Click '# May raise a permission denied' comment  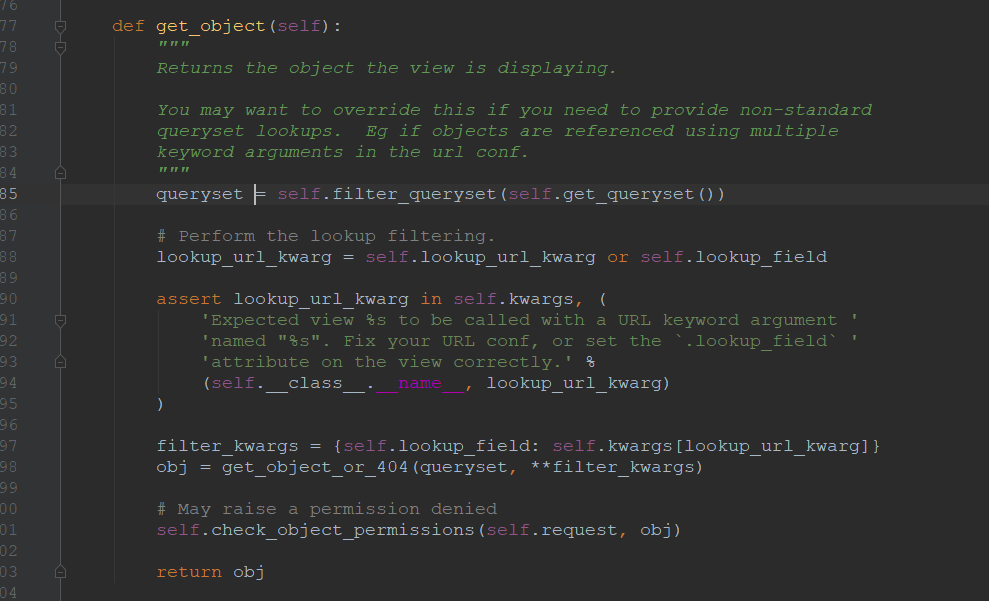pyautogui.click(x=327, y=509)
